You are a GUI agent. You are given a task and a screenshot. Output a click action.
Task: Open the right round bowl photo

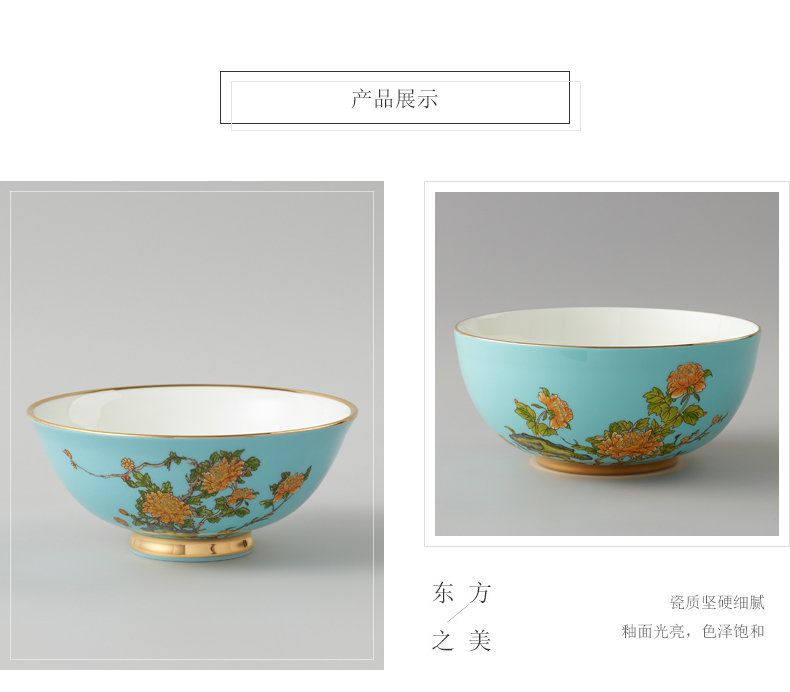(x=607, y=363)
